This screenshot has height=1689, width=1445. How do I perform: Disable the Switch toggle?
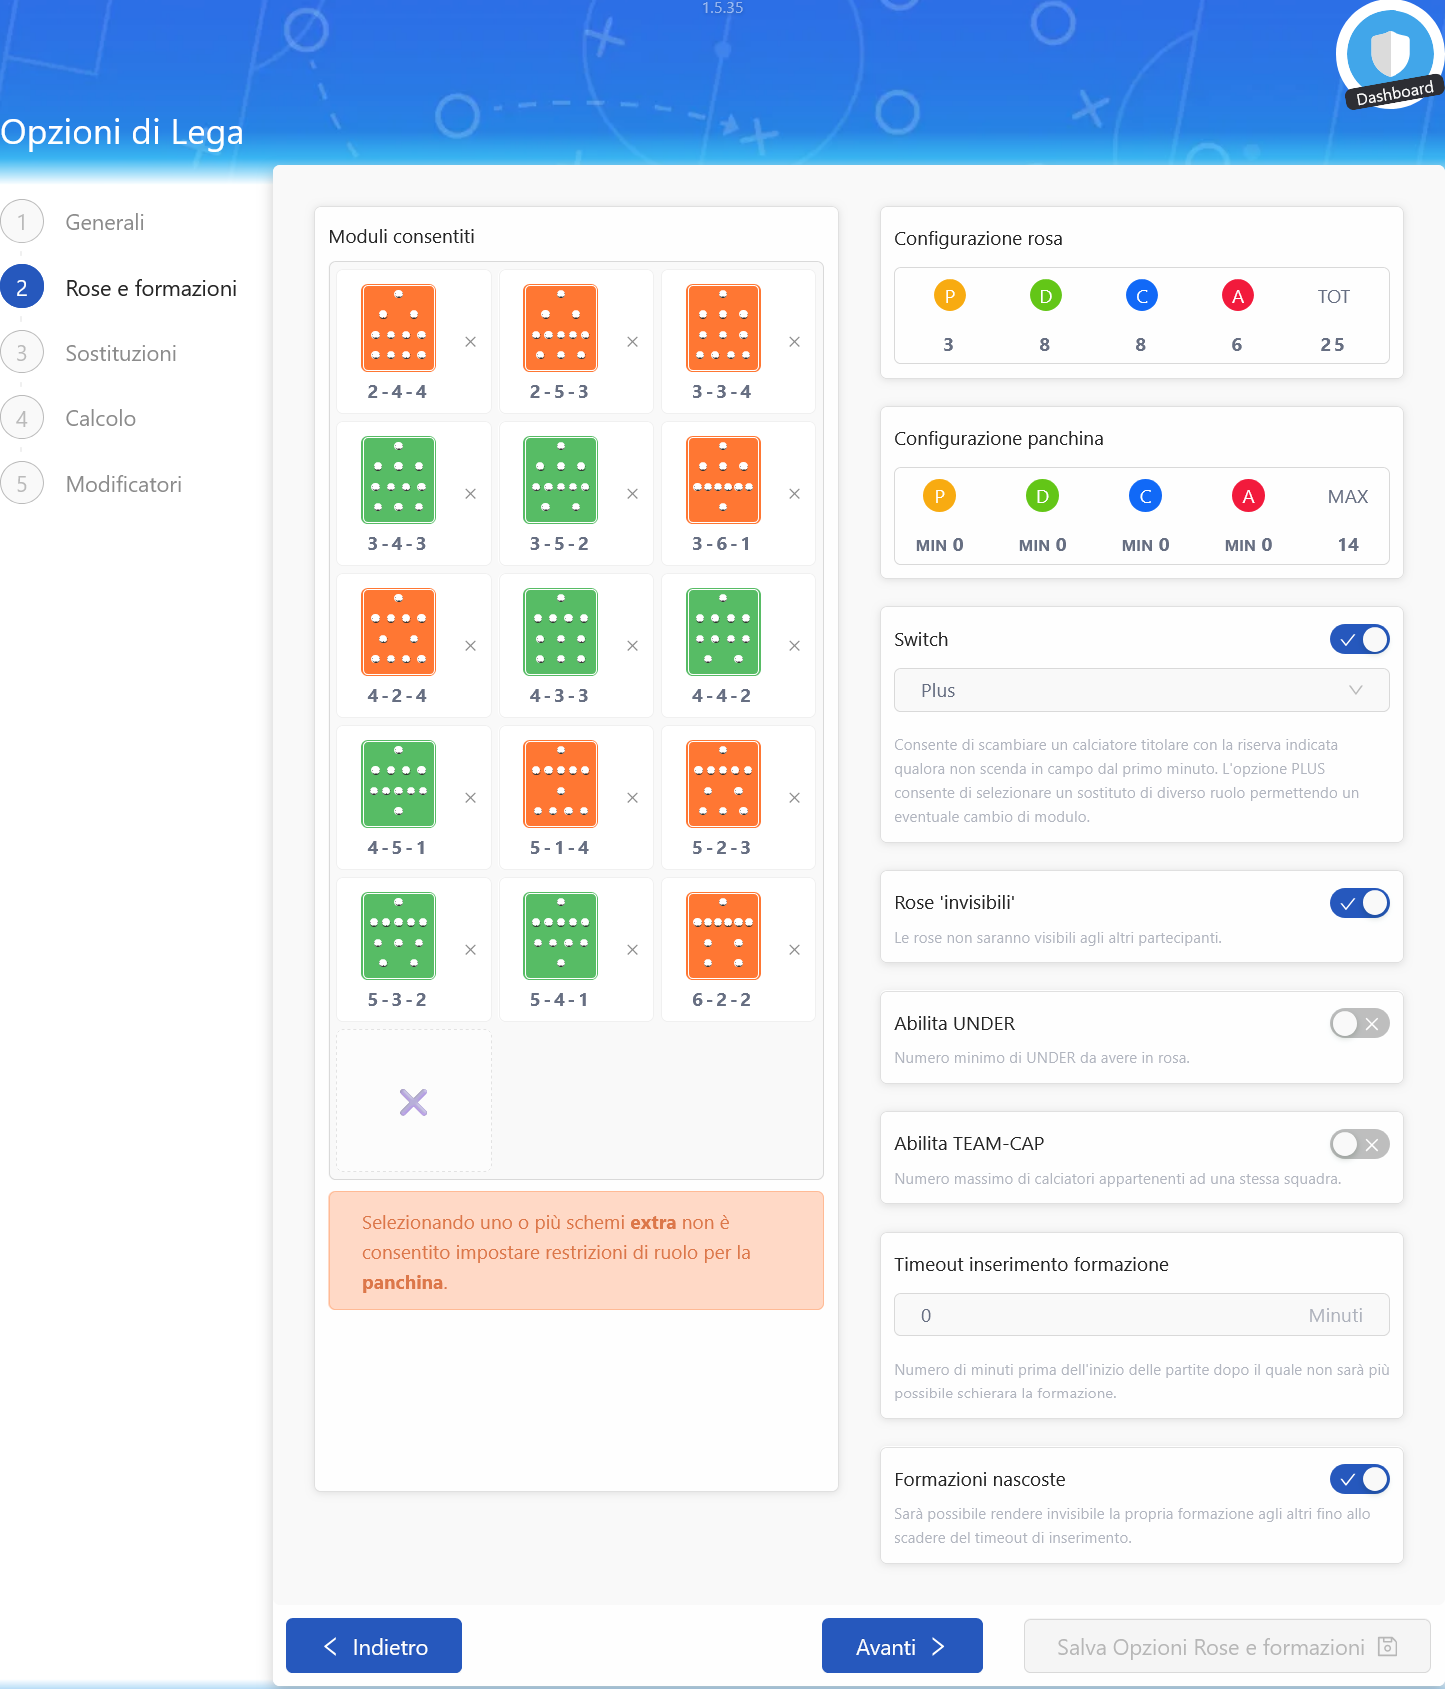coord(1359,640)
